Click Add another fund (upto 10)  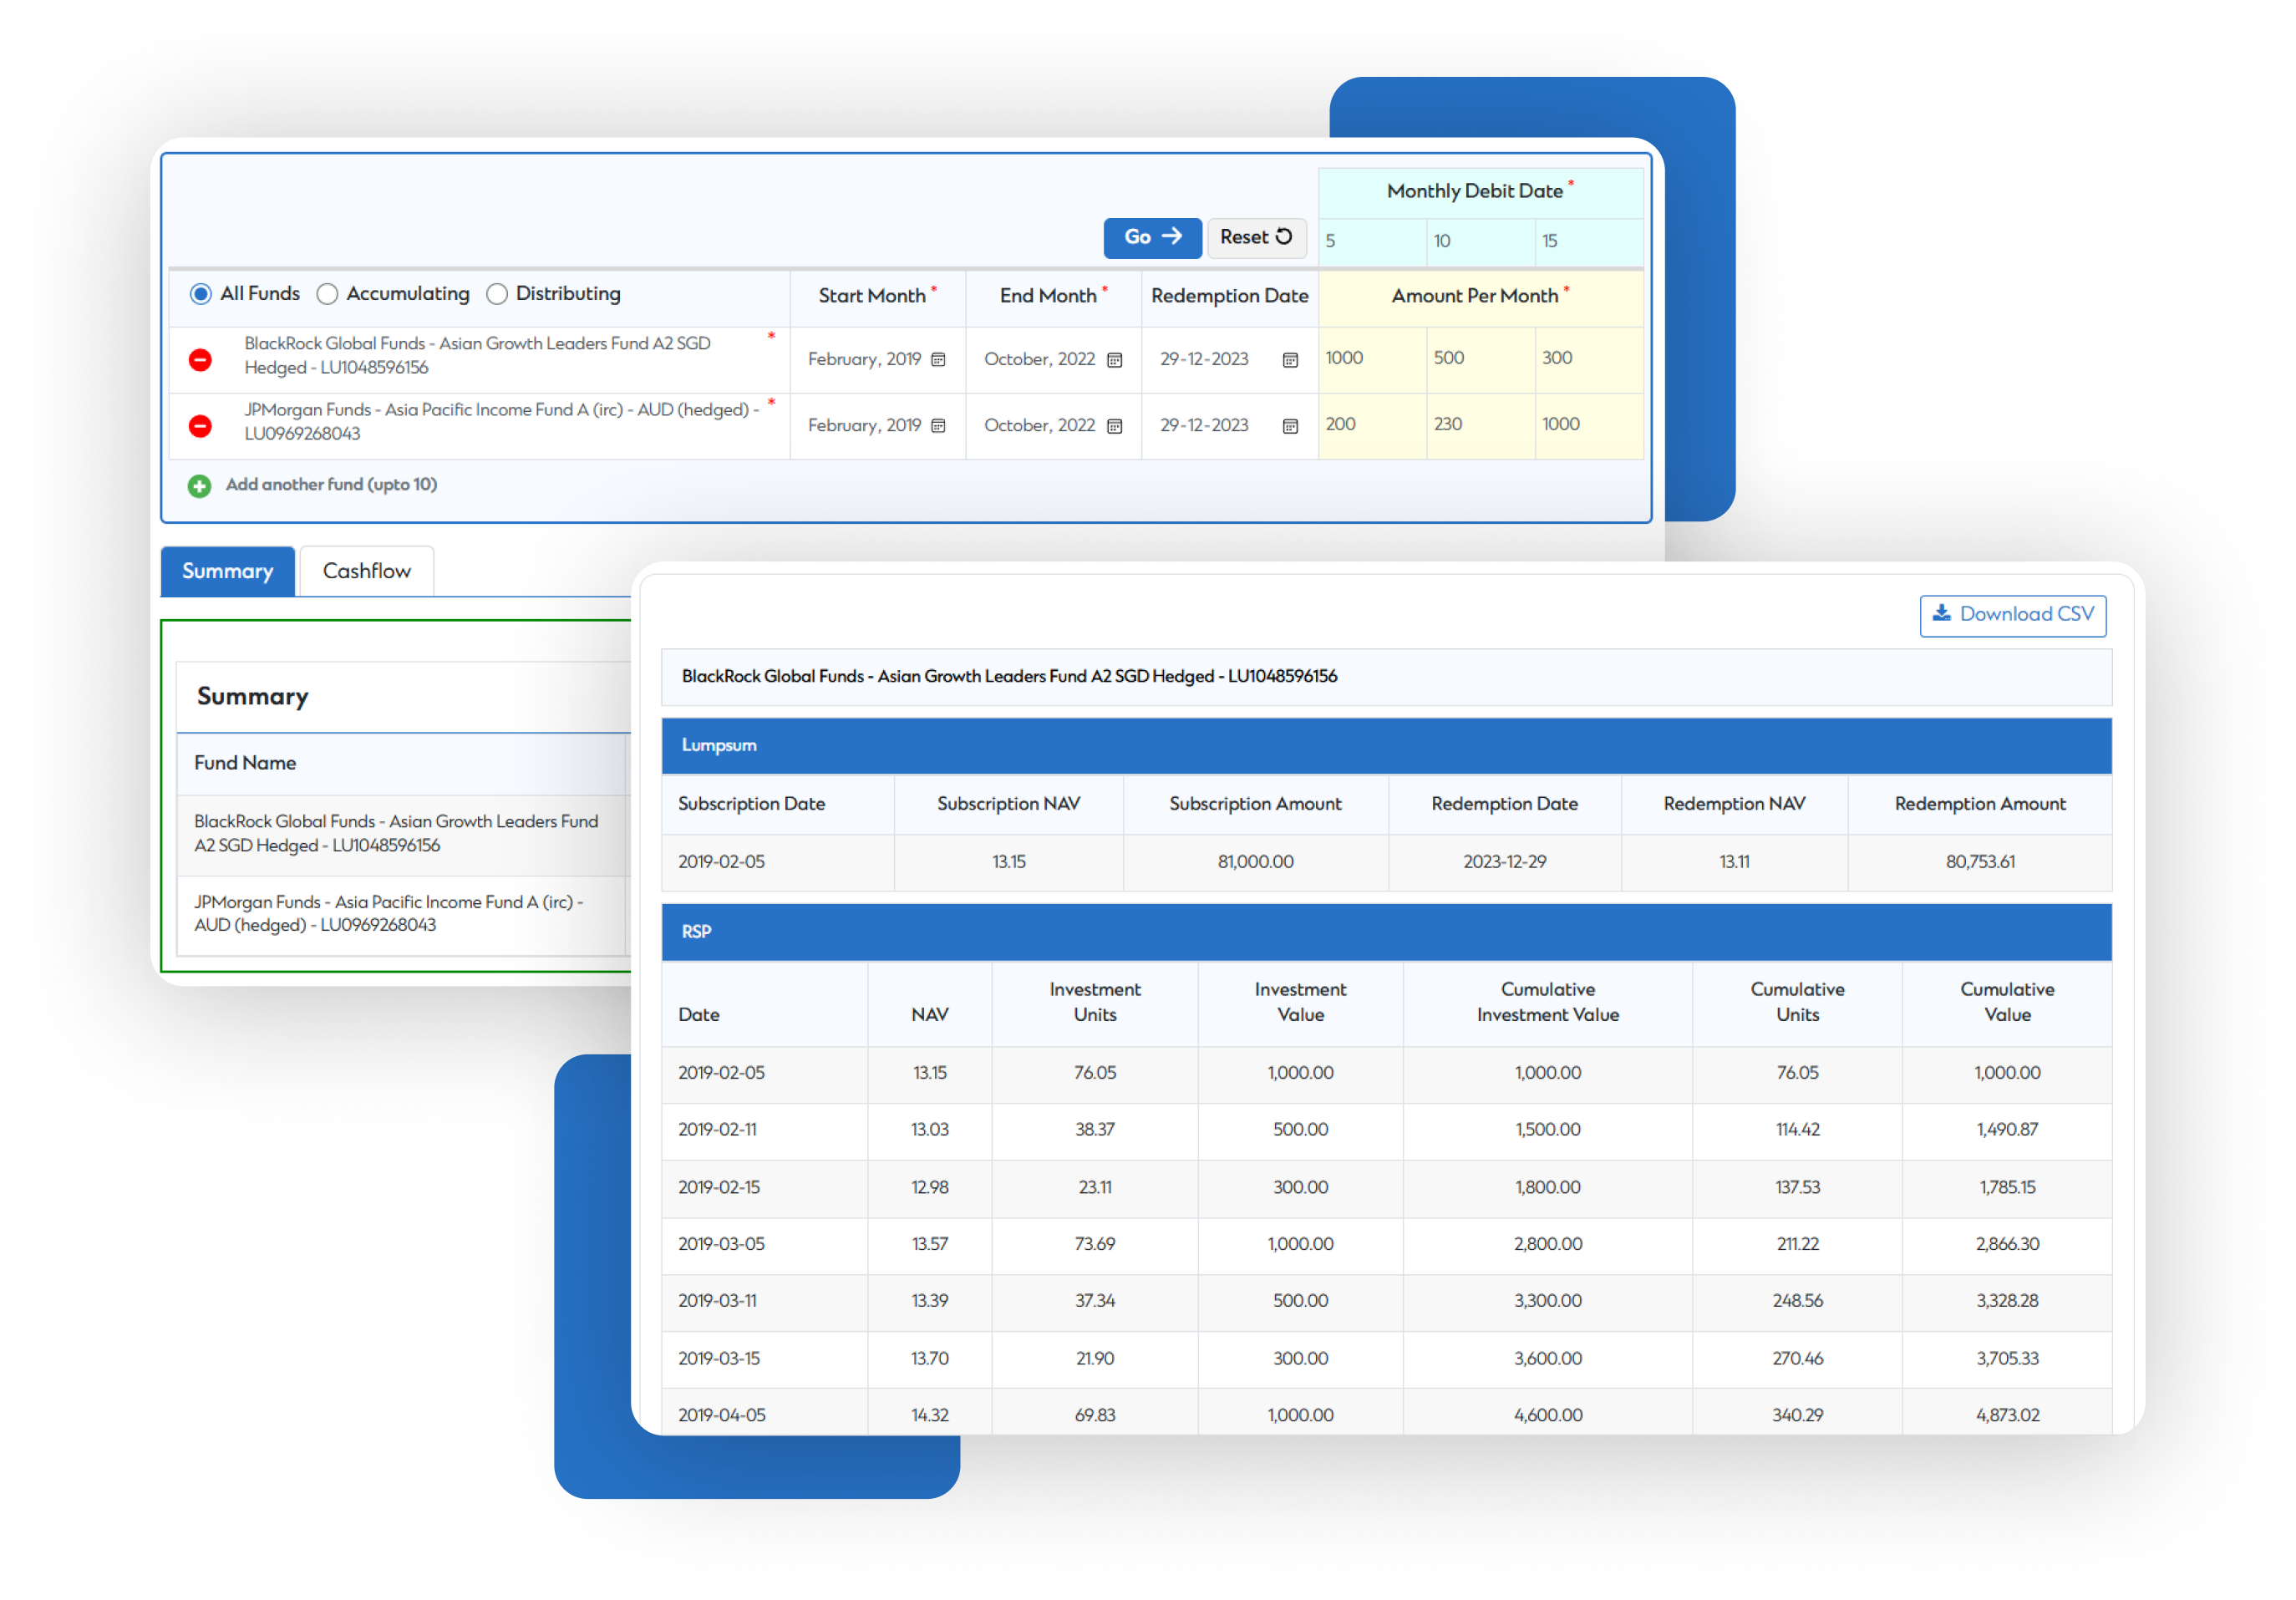[x=331, y=485]
